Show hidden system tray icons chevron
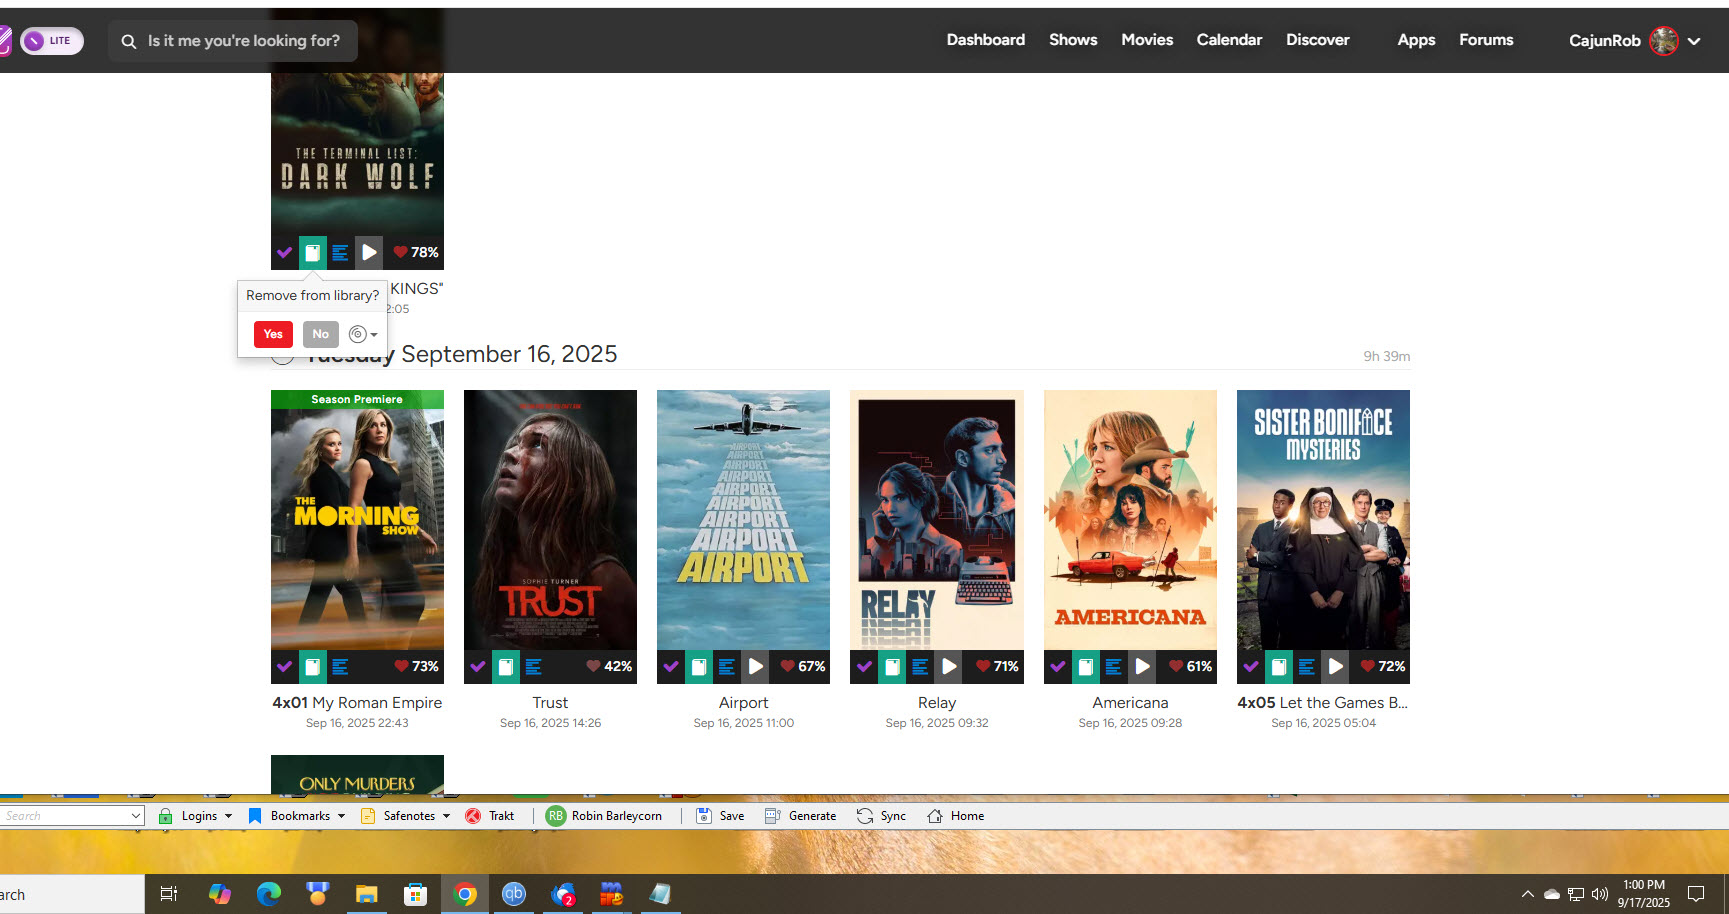This screenshot has width=1729, height=914. [1527, 894]
